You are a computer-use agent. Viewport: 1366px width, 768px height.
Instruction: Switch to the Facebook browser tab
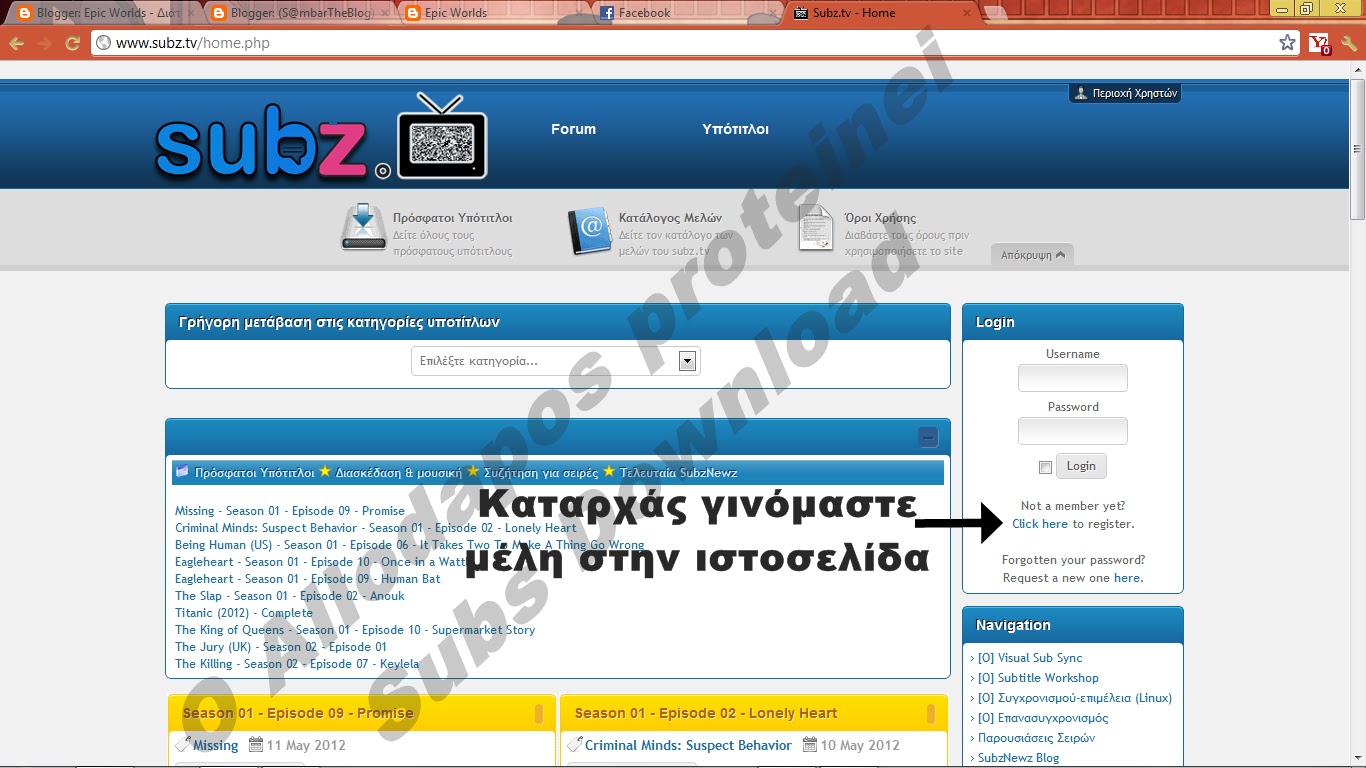tap(685, 13)
